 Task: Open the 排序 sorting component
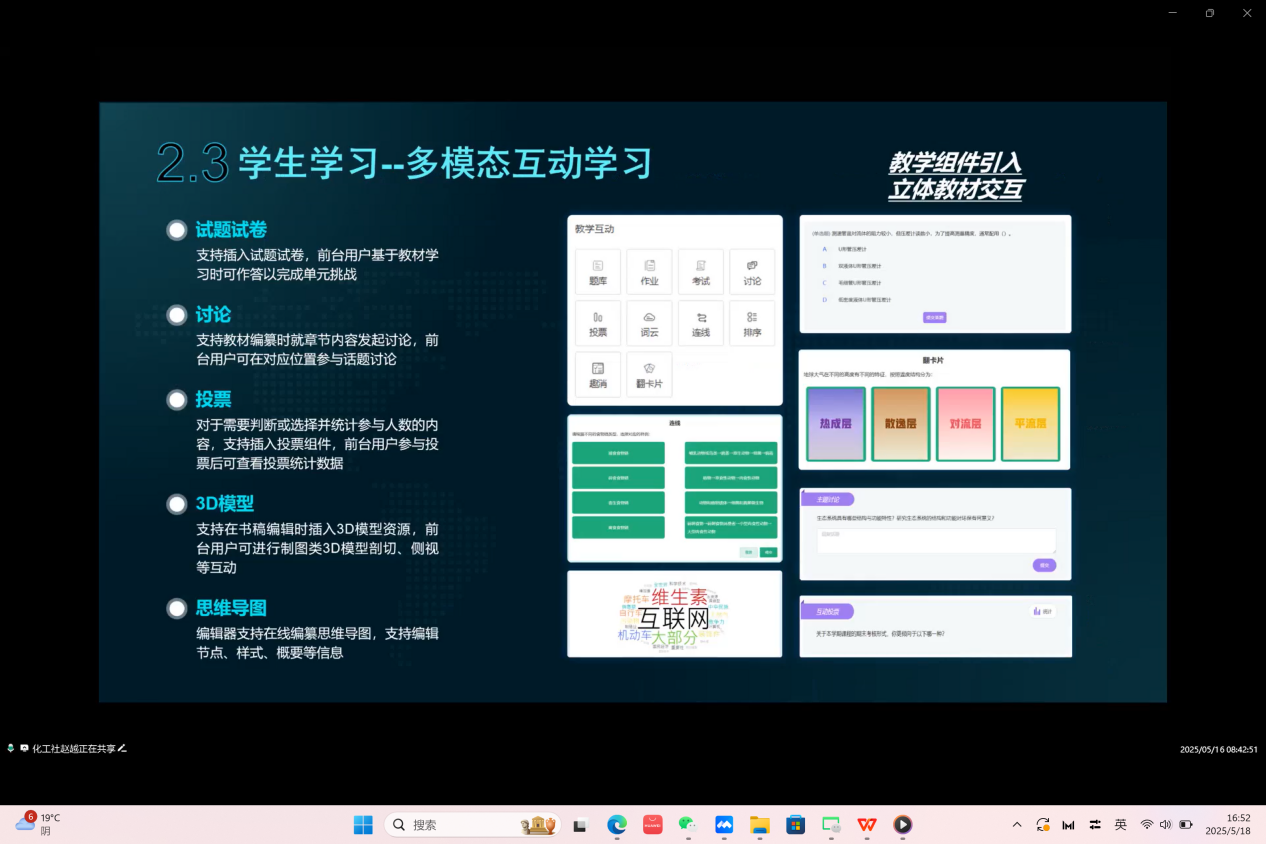click(752, 323)
